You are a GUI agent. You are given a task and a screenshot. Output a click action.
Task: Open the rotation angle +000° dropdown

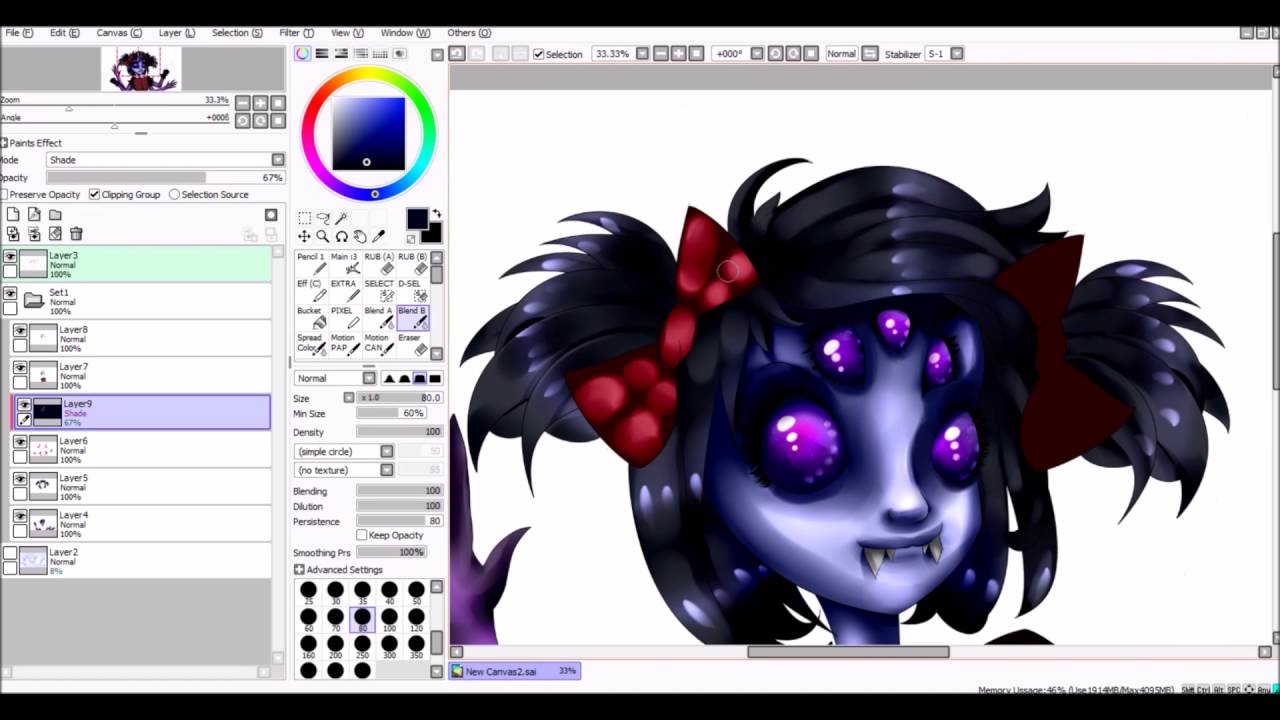coord(757,54)
